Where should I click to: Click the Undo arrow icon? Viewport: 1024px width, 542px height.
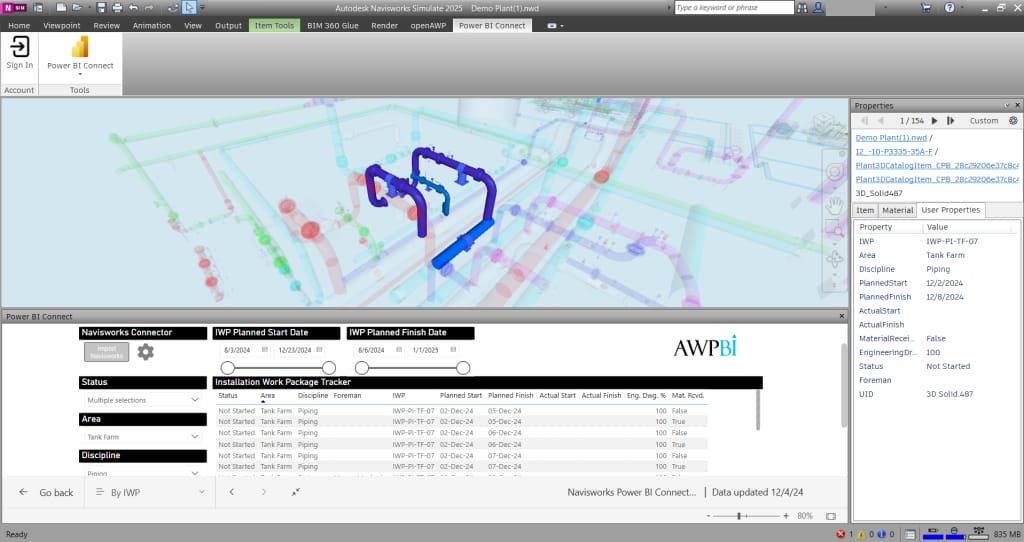pos(134,8)
